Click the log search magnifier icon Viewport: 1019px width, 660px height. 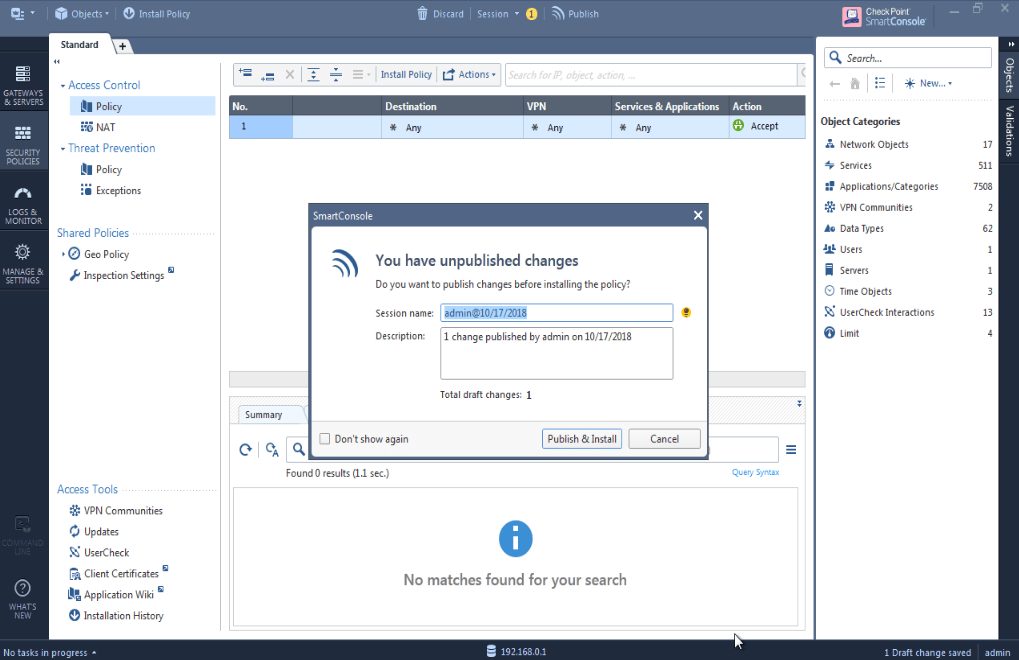click(298, 449)
